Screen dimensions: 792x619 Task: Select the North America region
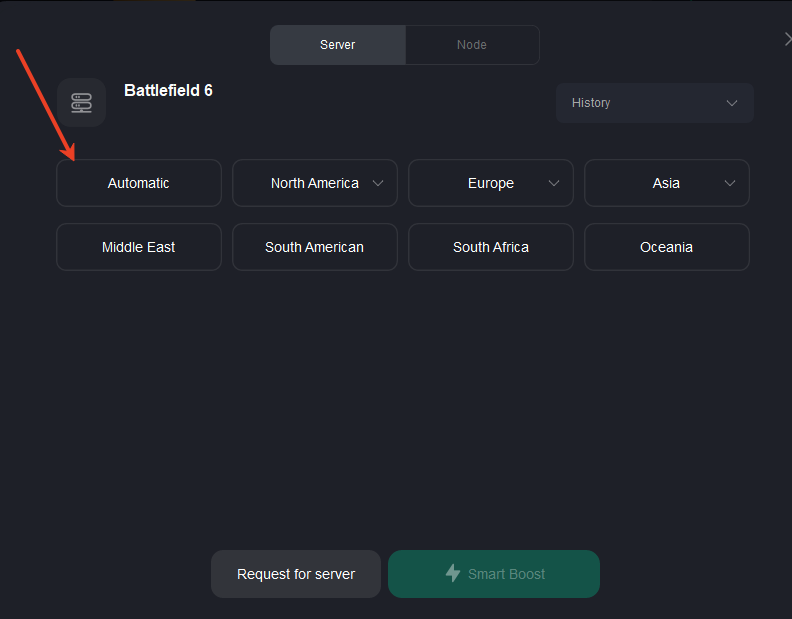315,183
